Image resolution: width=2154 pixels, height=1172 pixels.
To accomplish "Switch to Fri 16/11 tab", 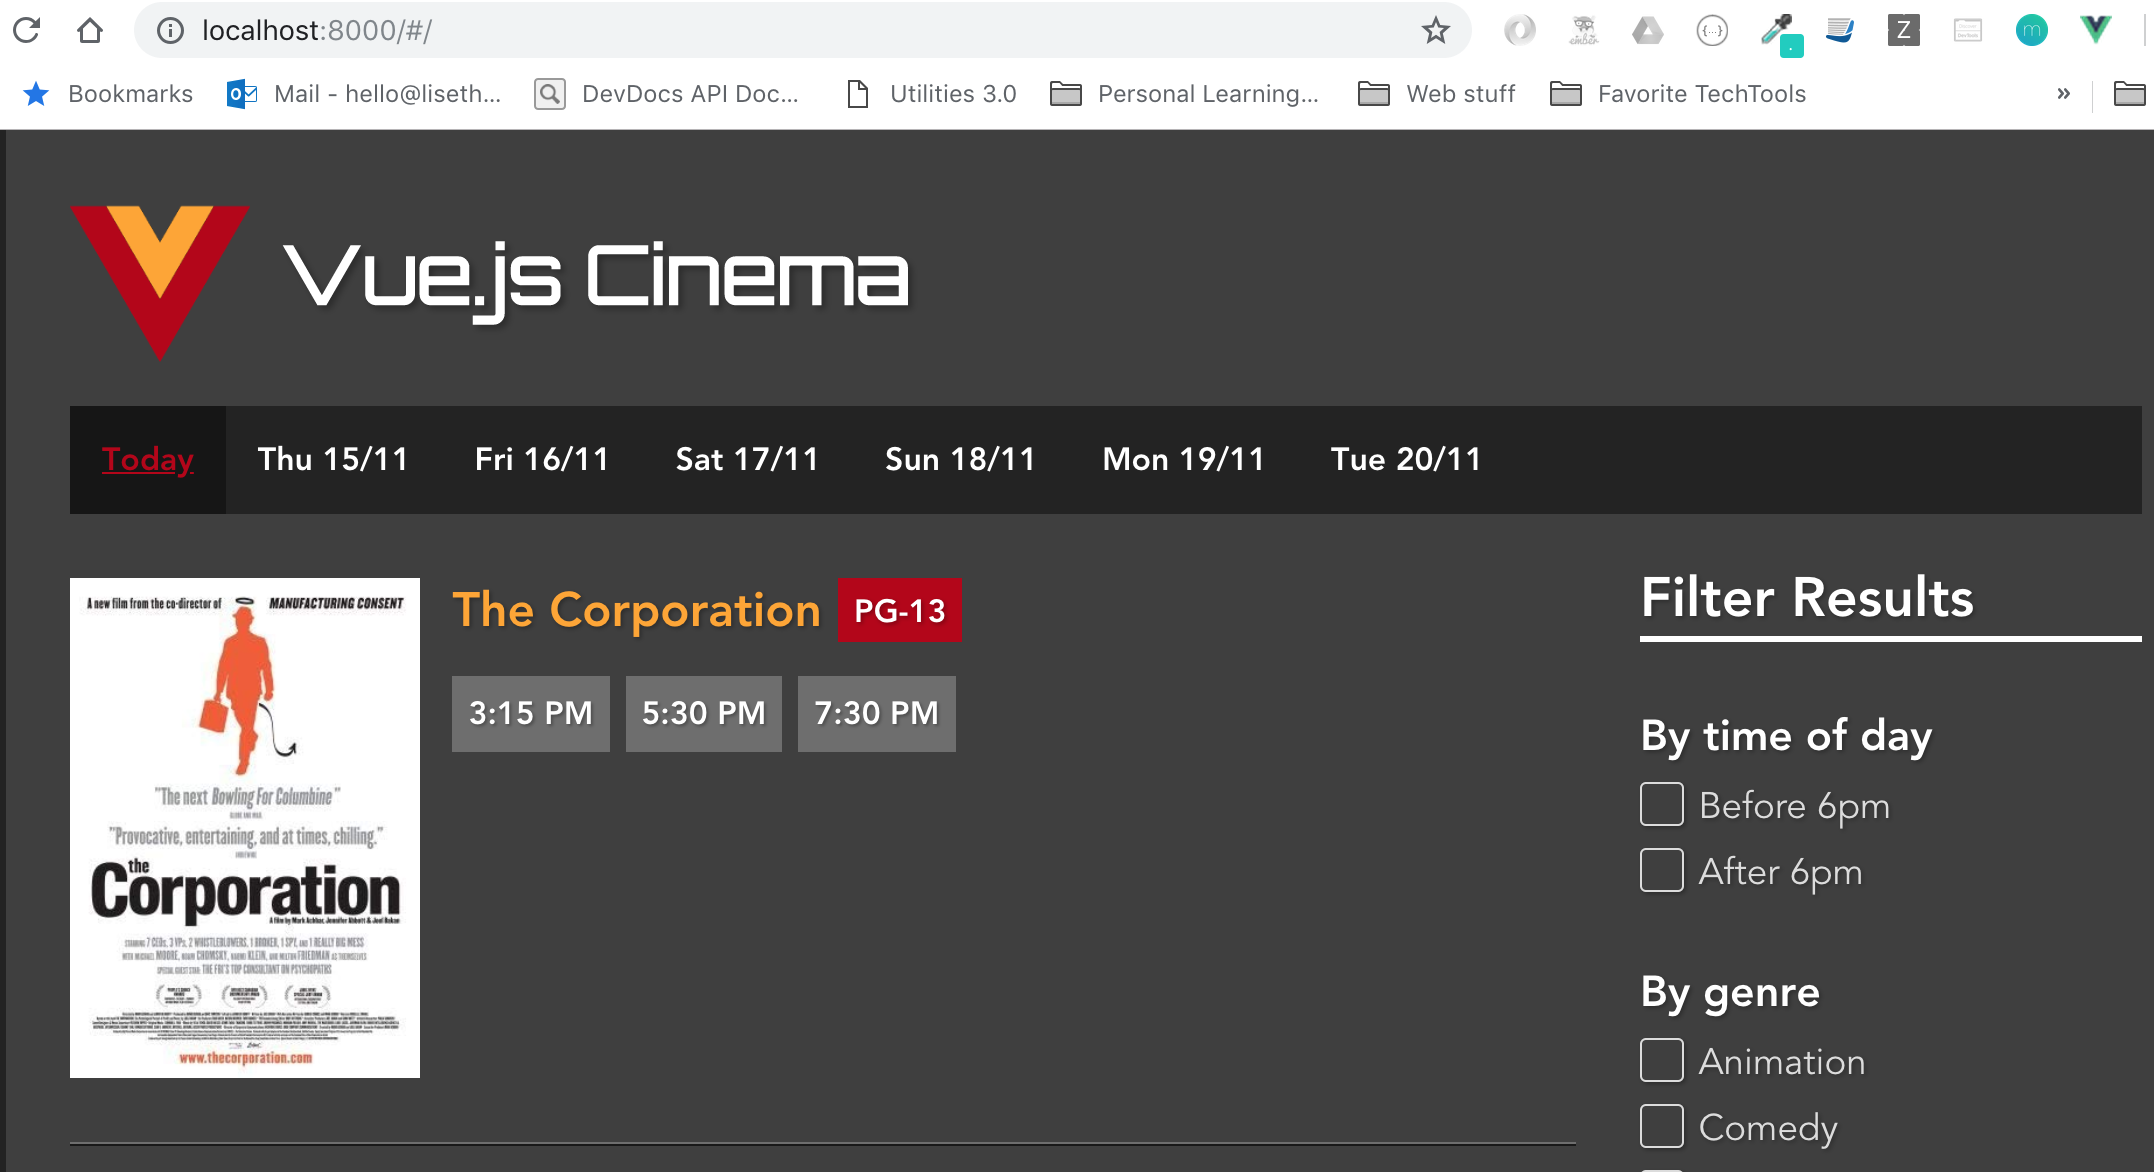I will click(542, 459).
